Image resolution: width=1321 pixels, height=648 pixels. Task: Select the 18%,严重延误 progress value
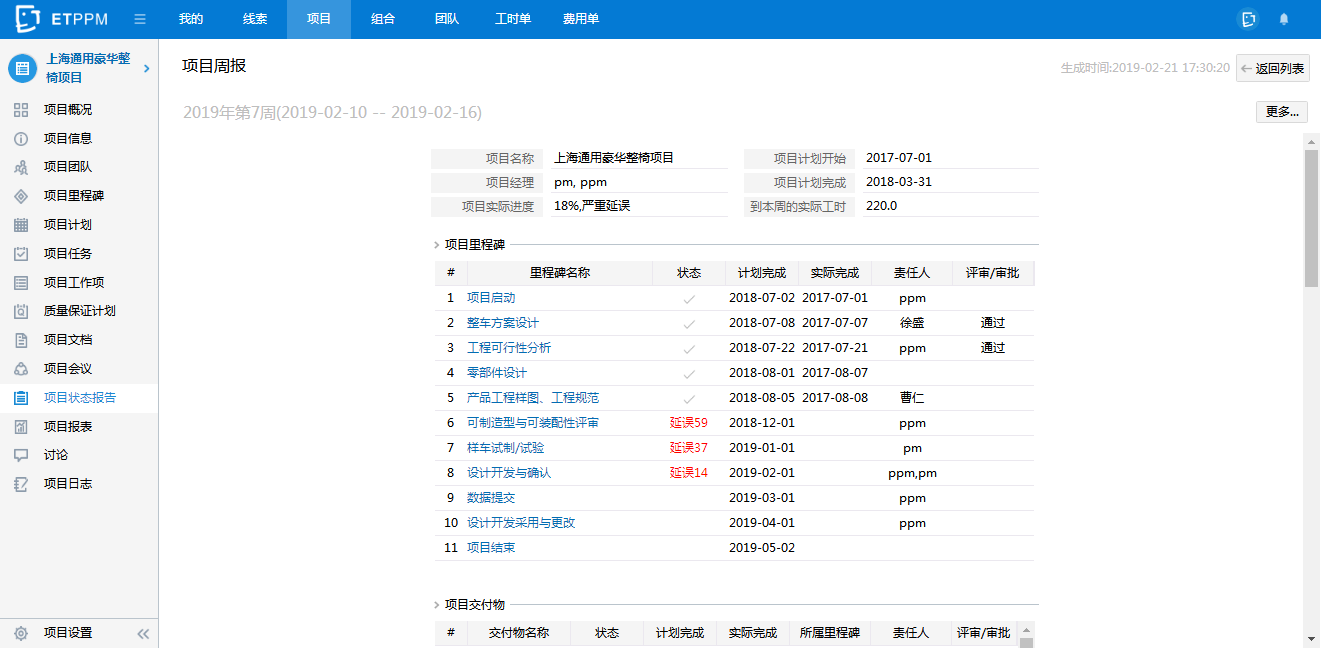tap(592, 206)
